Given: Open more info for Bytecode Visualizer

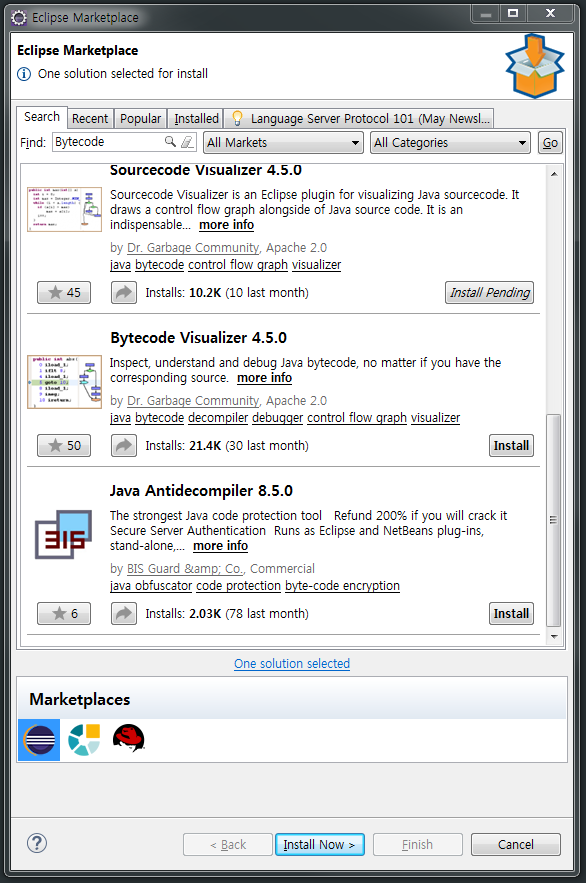Looking at the screenshot, I should (264, 378).
